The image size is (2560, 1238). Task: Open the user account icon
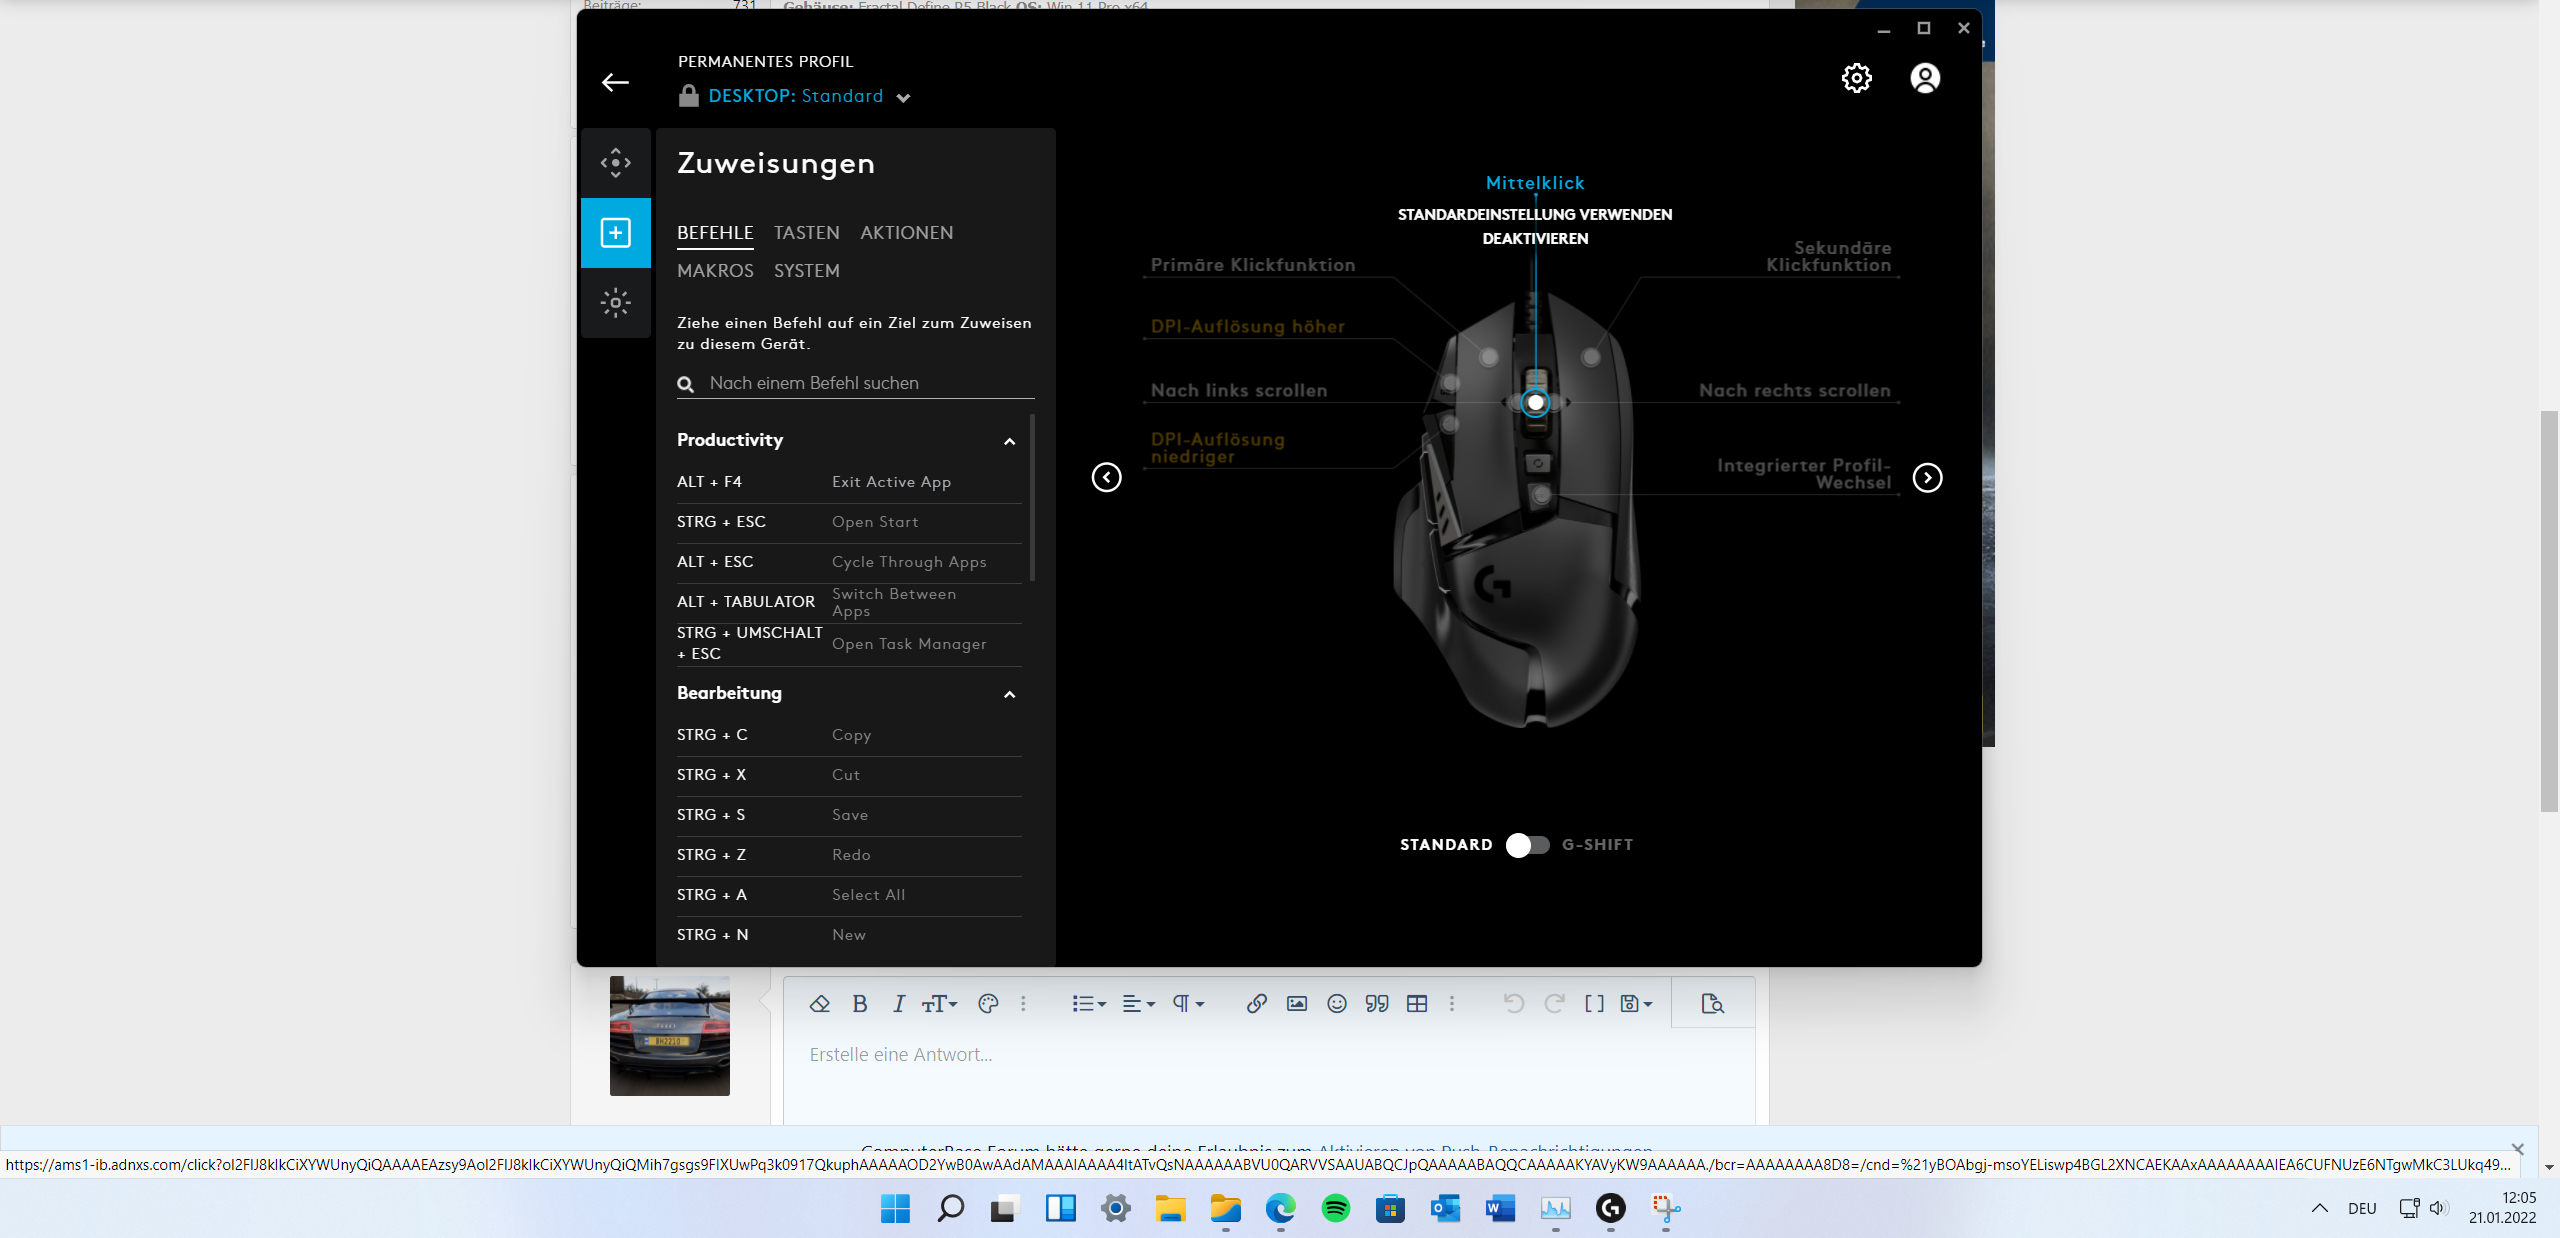(x=1924, y=78)
